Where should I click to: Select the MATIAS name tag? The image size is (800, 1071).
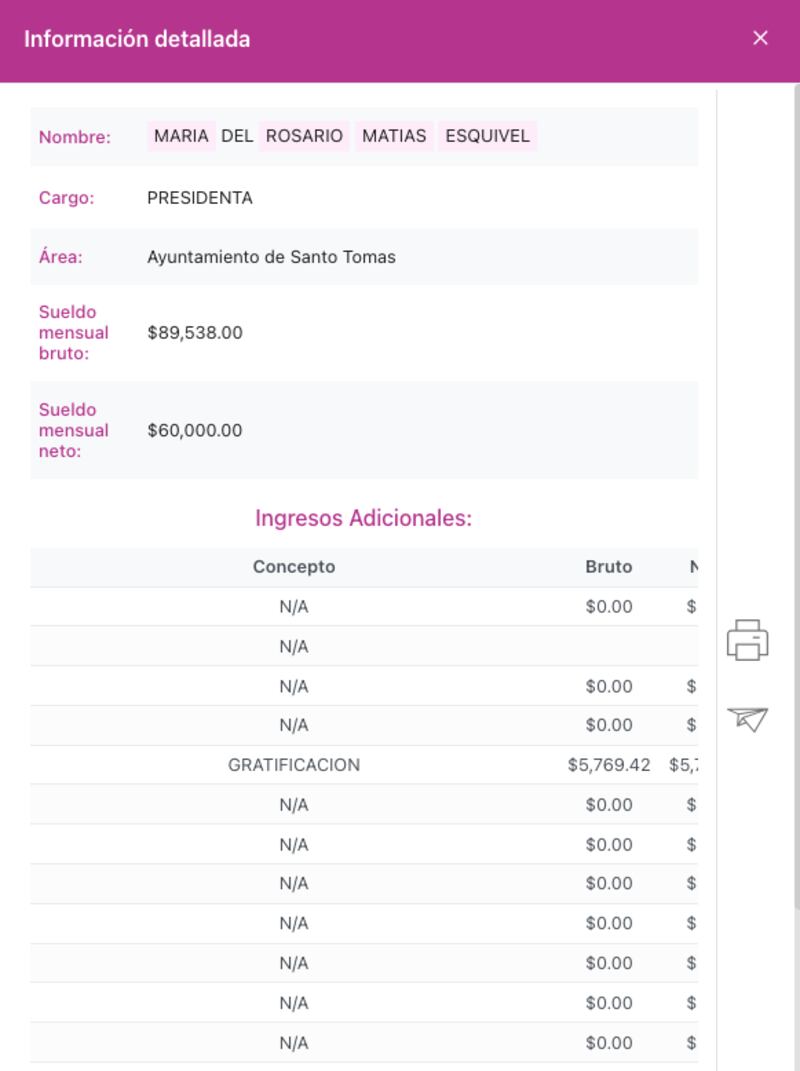pos(394,136)
